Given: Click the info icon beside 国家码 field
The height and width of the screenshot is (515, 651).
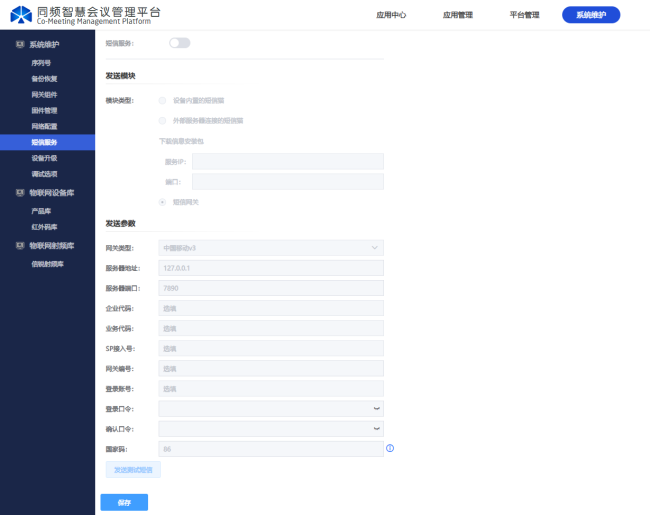Looking at the screenshot, I should (x=390, y=448).
